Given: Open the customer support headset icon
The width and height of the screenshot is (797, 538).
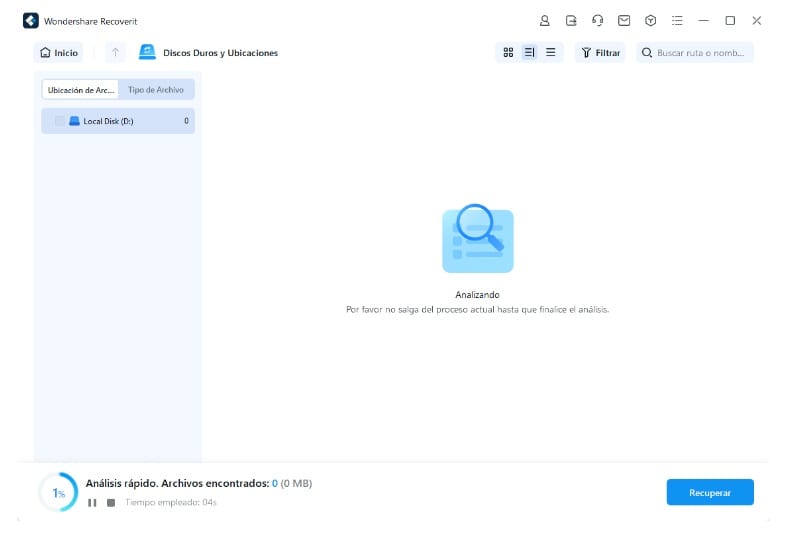Looking at the screenshot, I should [x=597, y=21].
